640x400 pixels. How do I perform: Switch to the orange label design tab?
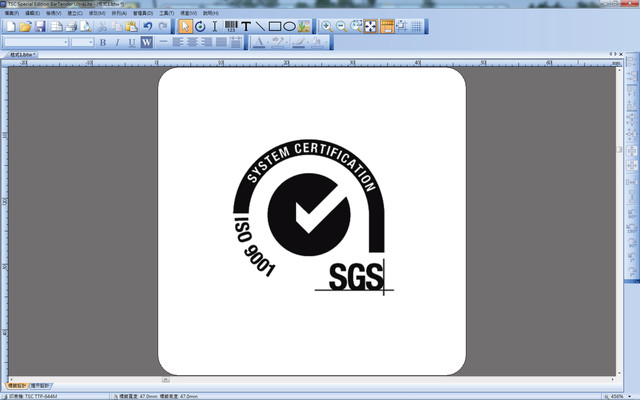pos(17,386)
